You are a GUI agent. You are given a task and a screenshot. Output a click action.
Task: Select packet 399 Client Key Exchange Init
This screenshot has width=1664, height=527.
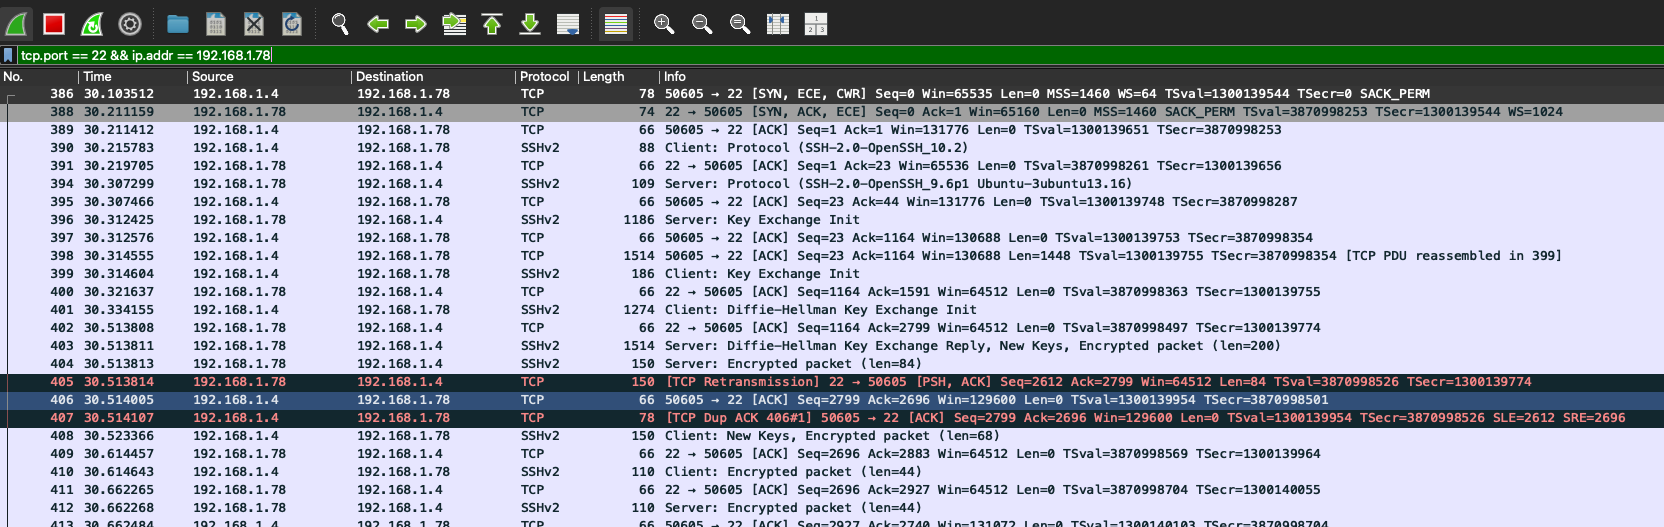(x=832, y=274)
